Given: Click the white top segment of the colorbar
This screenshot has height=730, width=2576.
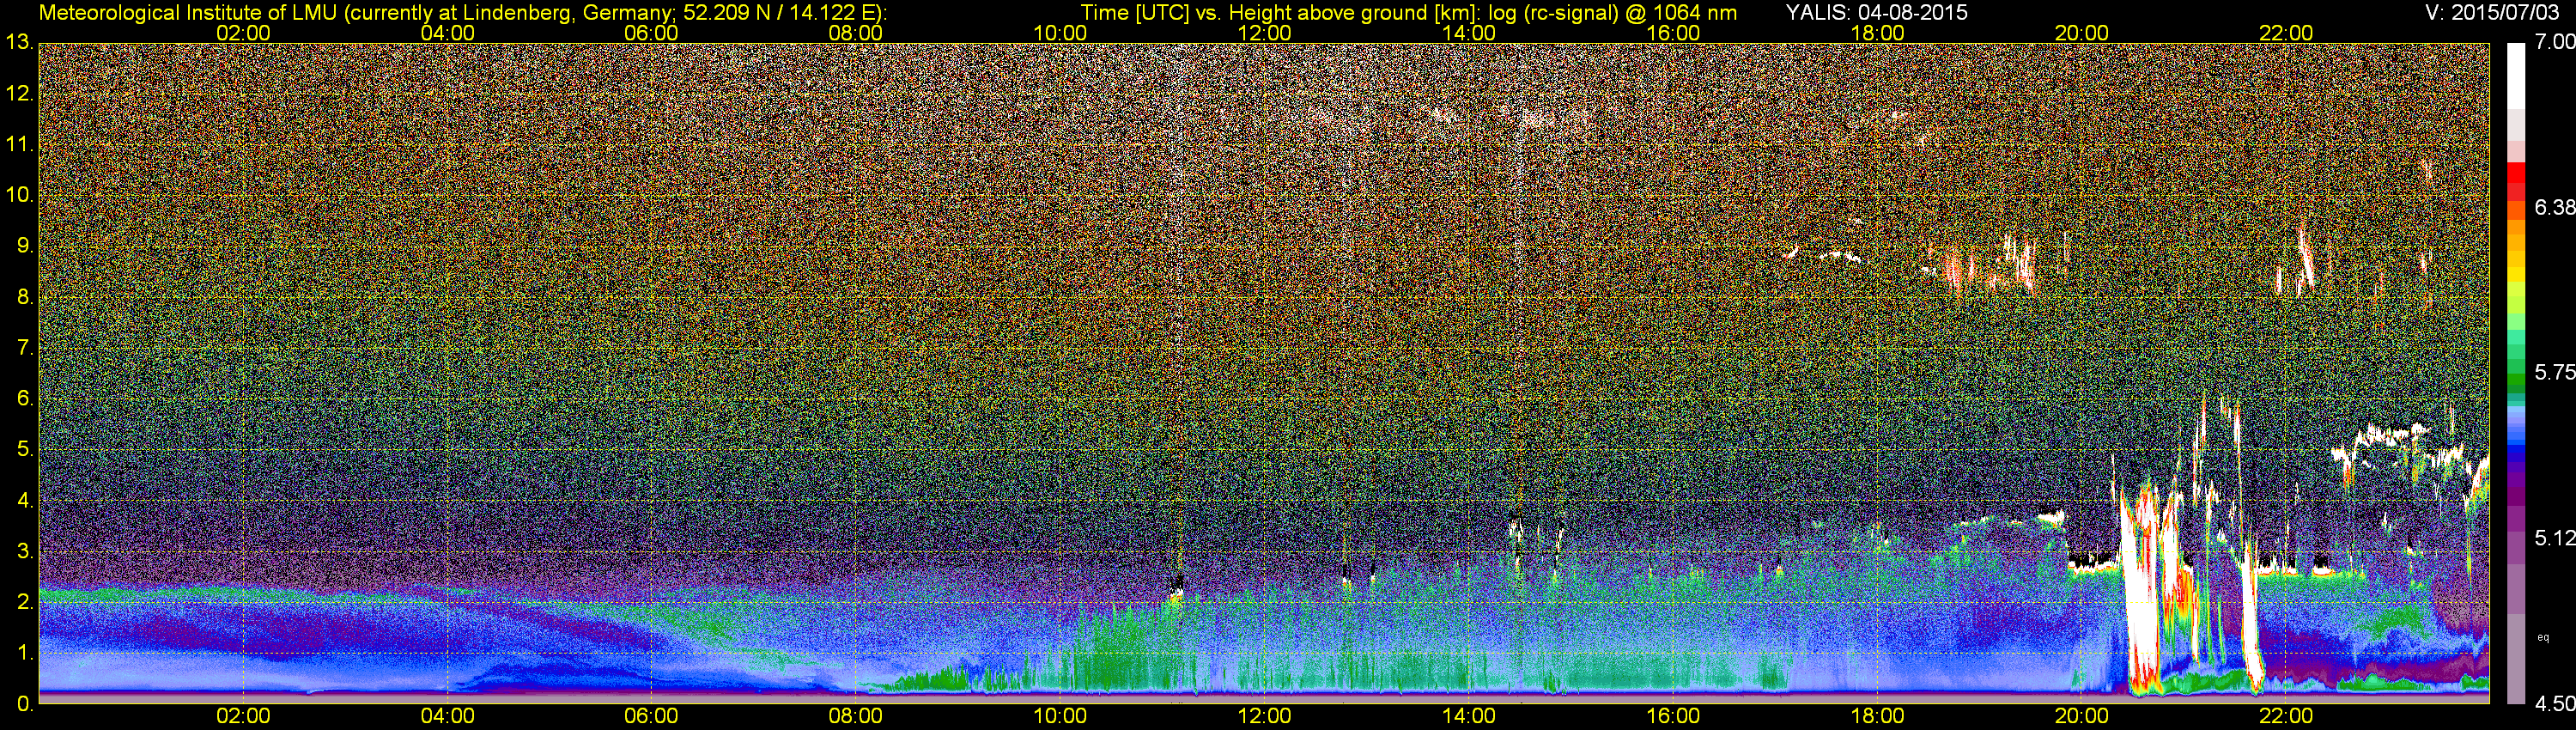Looking at the screenshot, I should [2516, 75].
